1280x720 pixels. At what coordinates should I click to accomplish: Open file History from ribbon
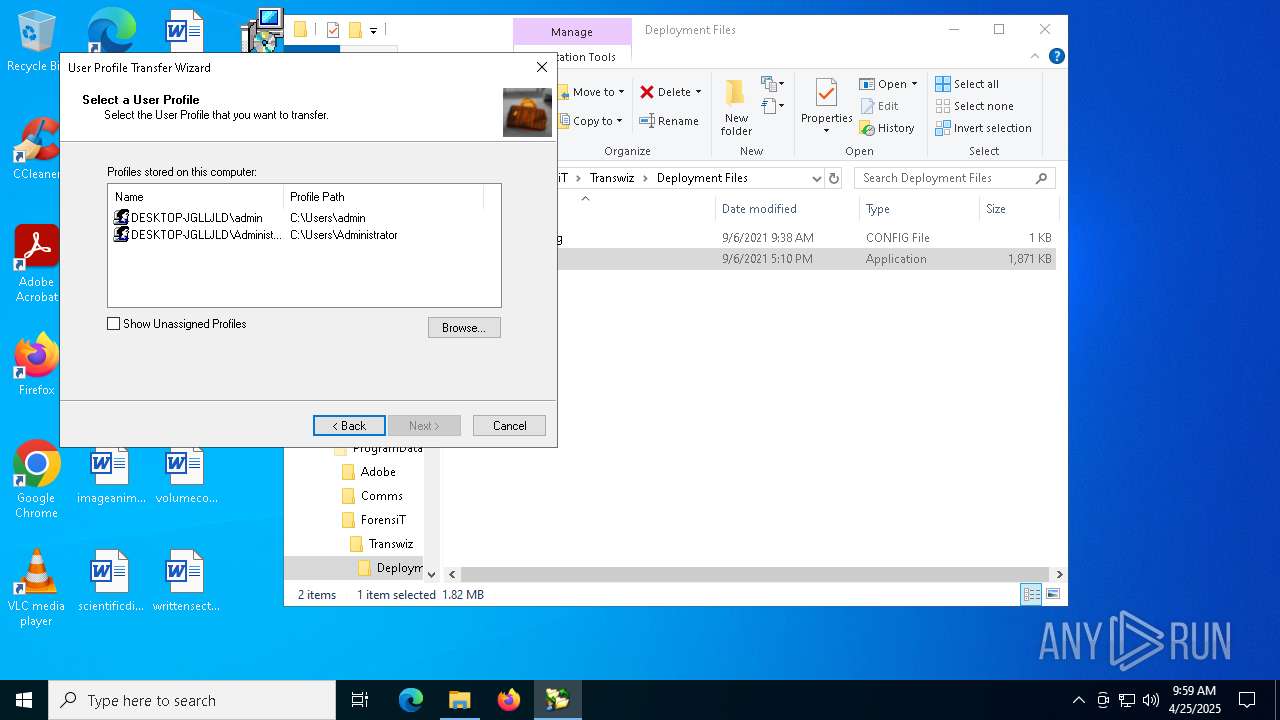887,128
